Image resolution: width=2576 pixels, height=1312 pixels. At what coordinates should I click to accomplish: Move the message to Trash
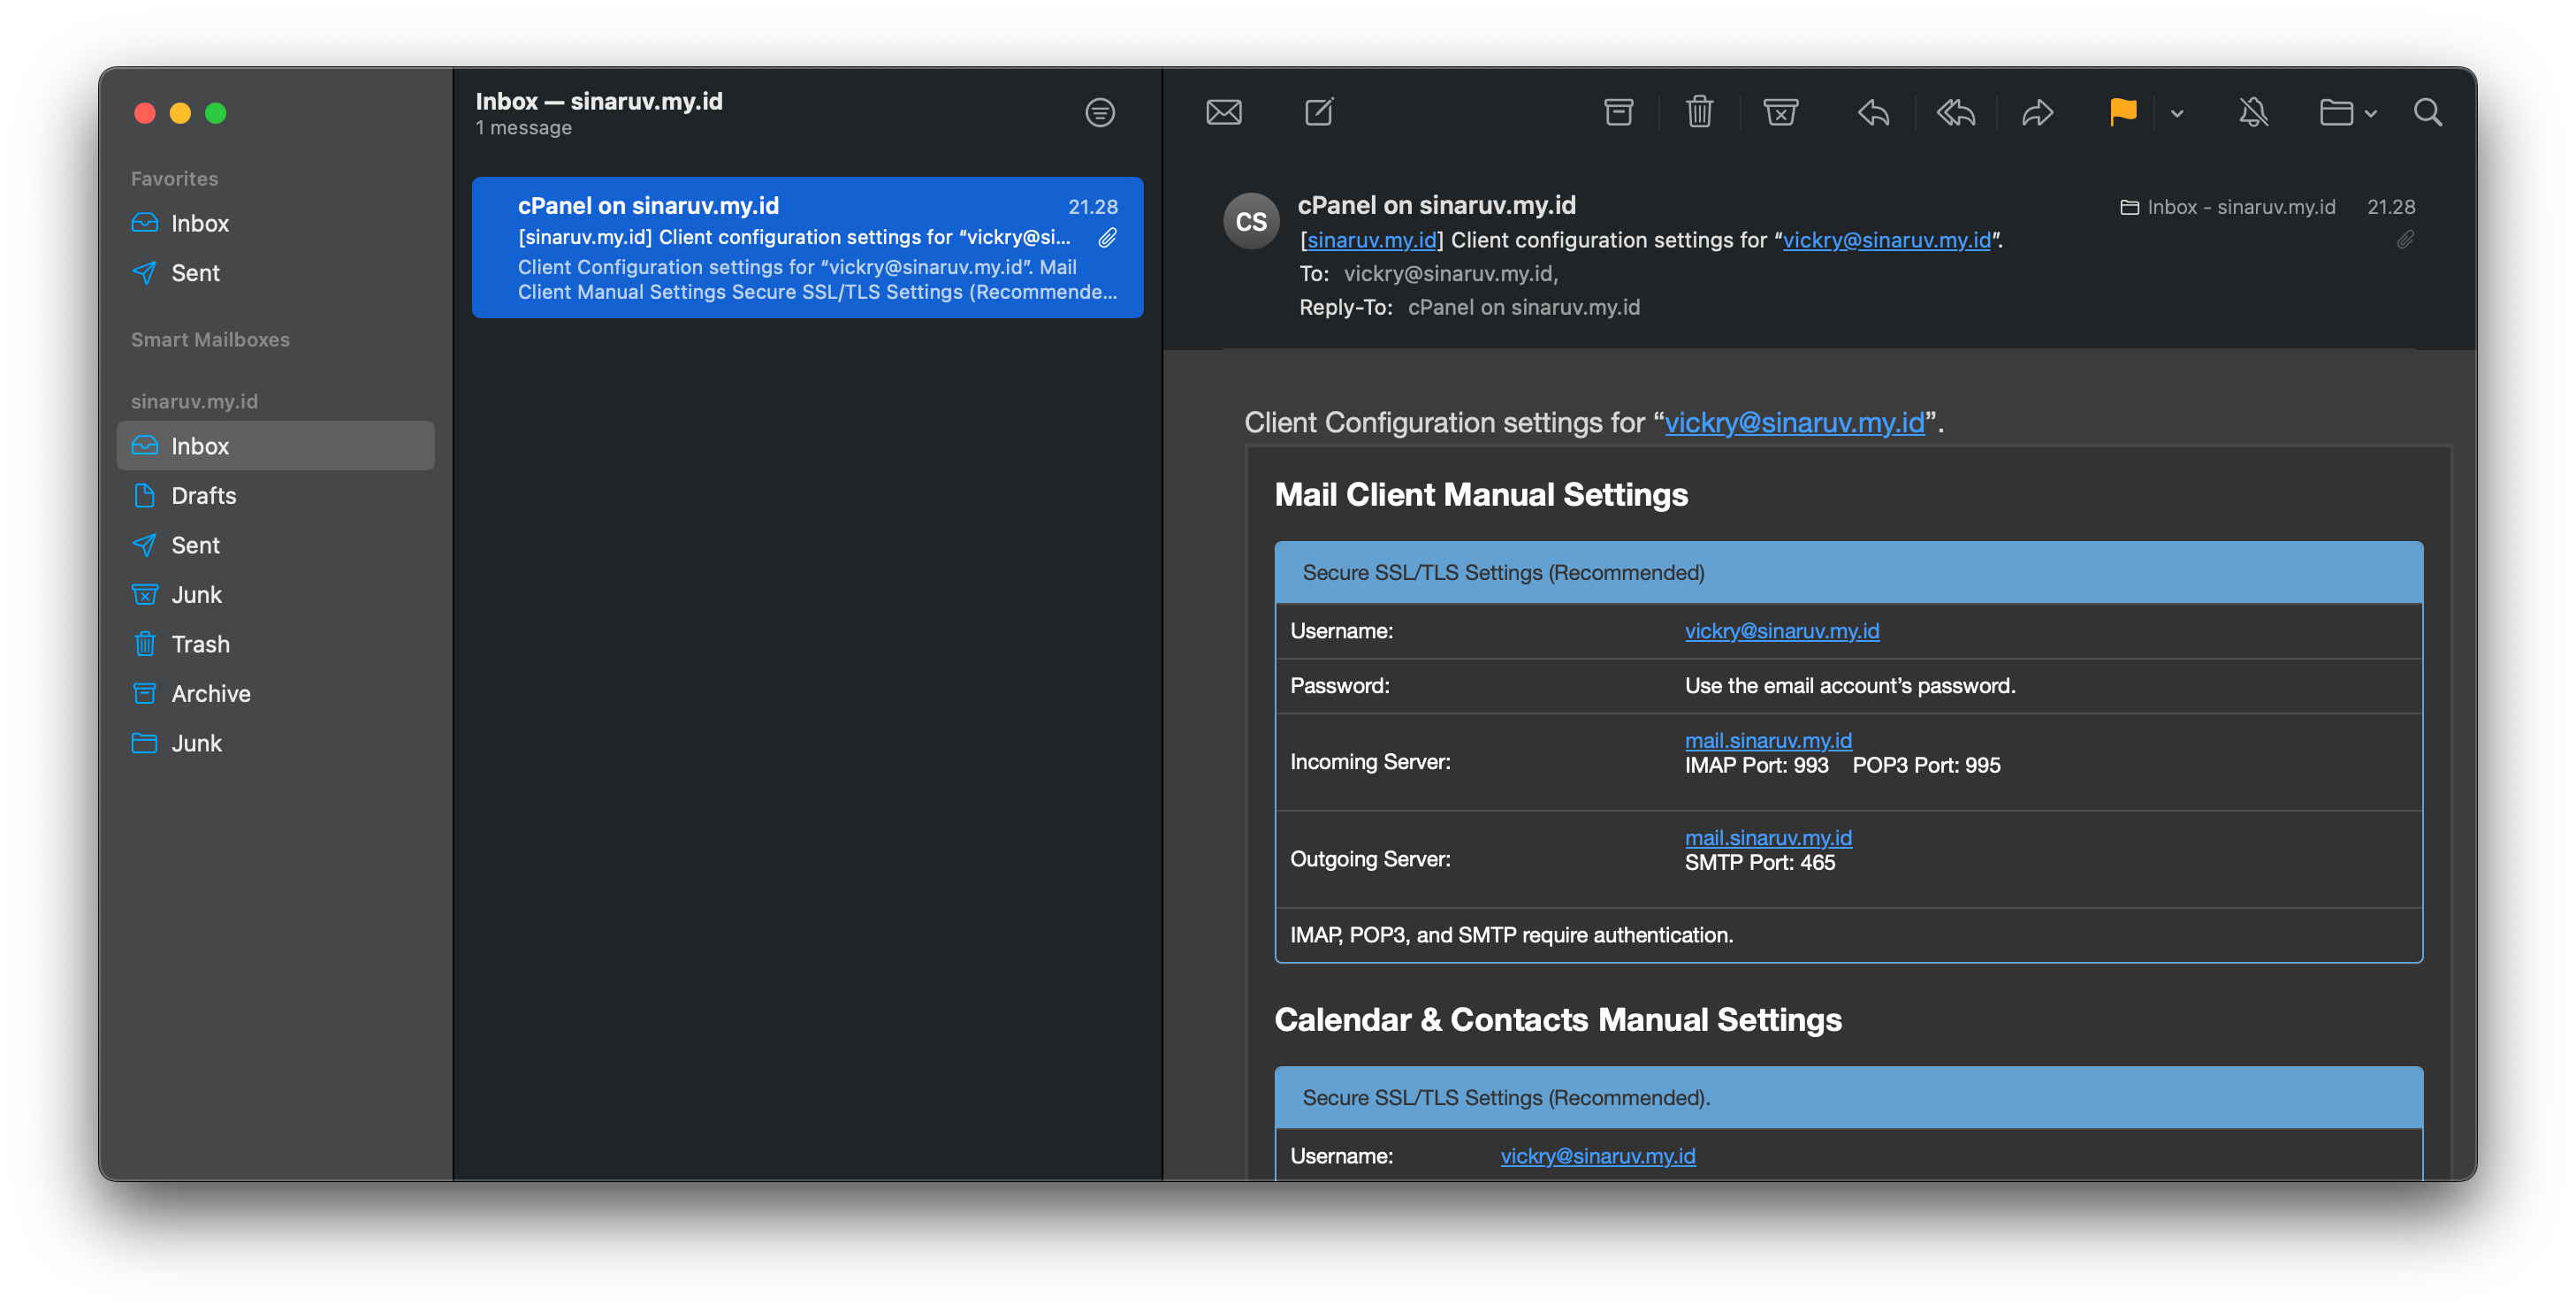click(1699, 112)
